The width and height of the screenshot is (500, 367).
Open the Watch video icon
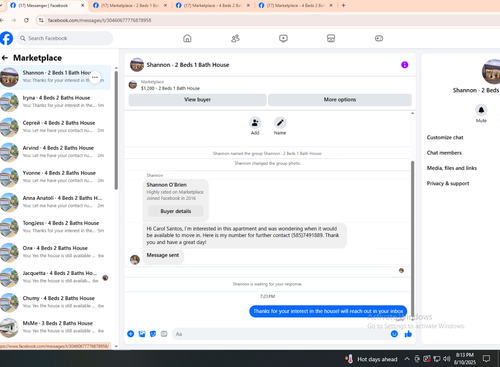tap(283, 38)
